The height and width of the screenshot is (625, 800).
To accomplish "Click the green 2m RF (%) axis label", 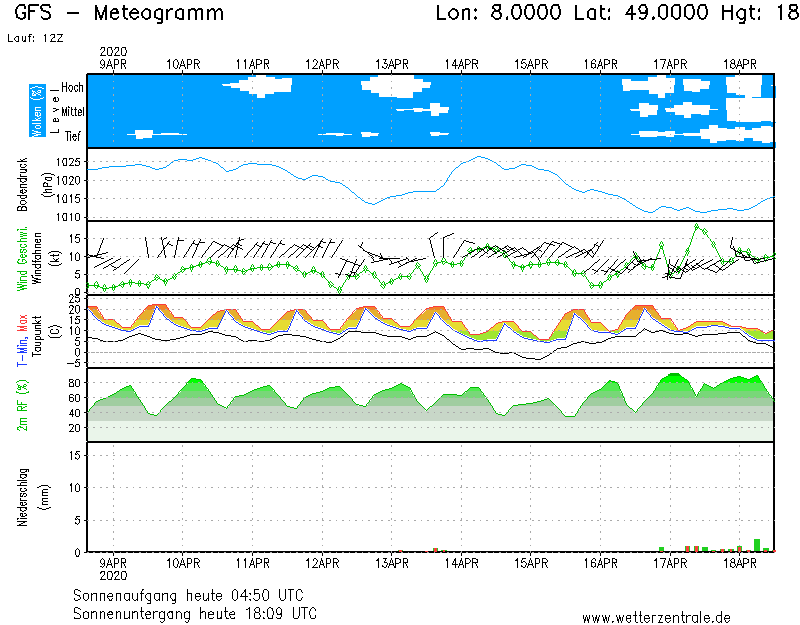I will (x=24, y=405).
